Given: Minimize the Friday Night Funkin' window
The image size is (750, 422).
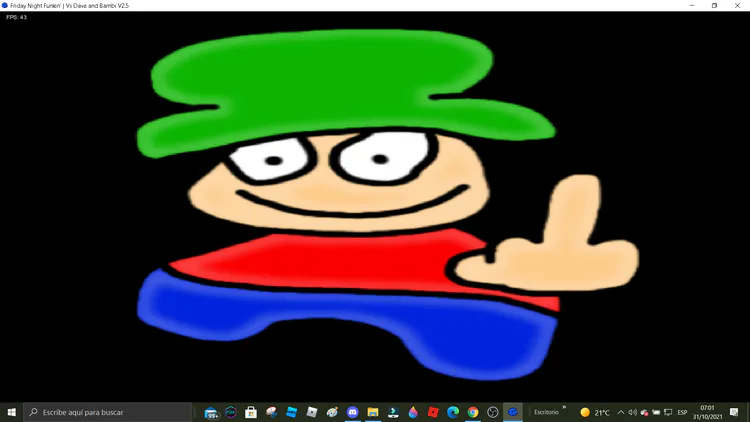Looking at the screenshot, I should 692,6.
